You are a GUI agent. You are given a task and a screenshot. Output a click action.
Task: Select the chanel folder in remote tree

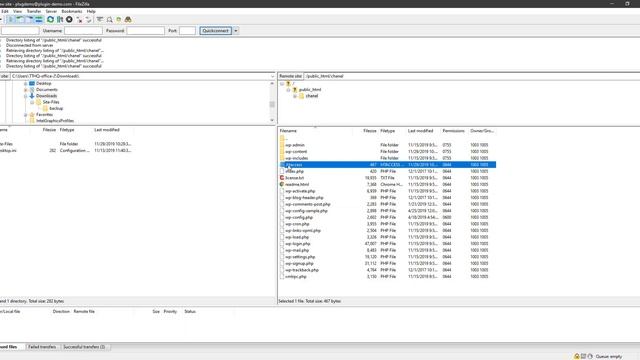point(311,96)
